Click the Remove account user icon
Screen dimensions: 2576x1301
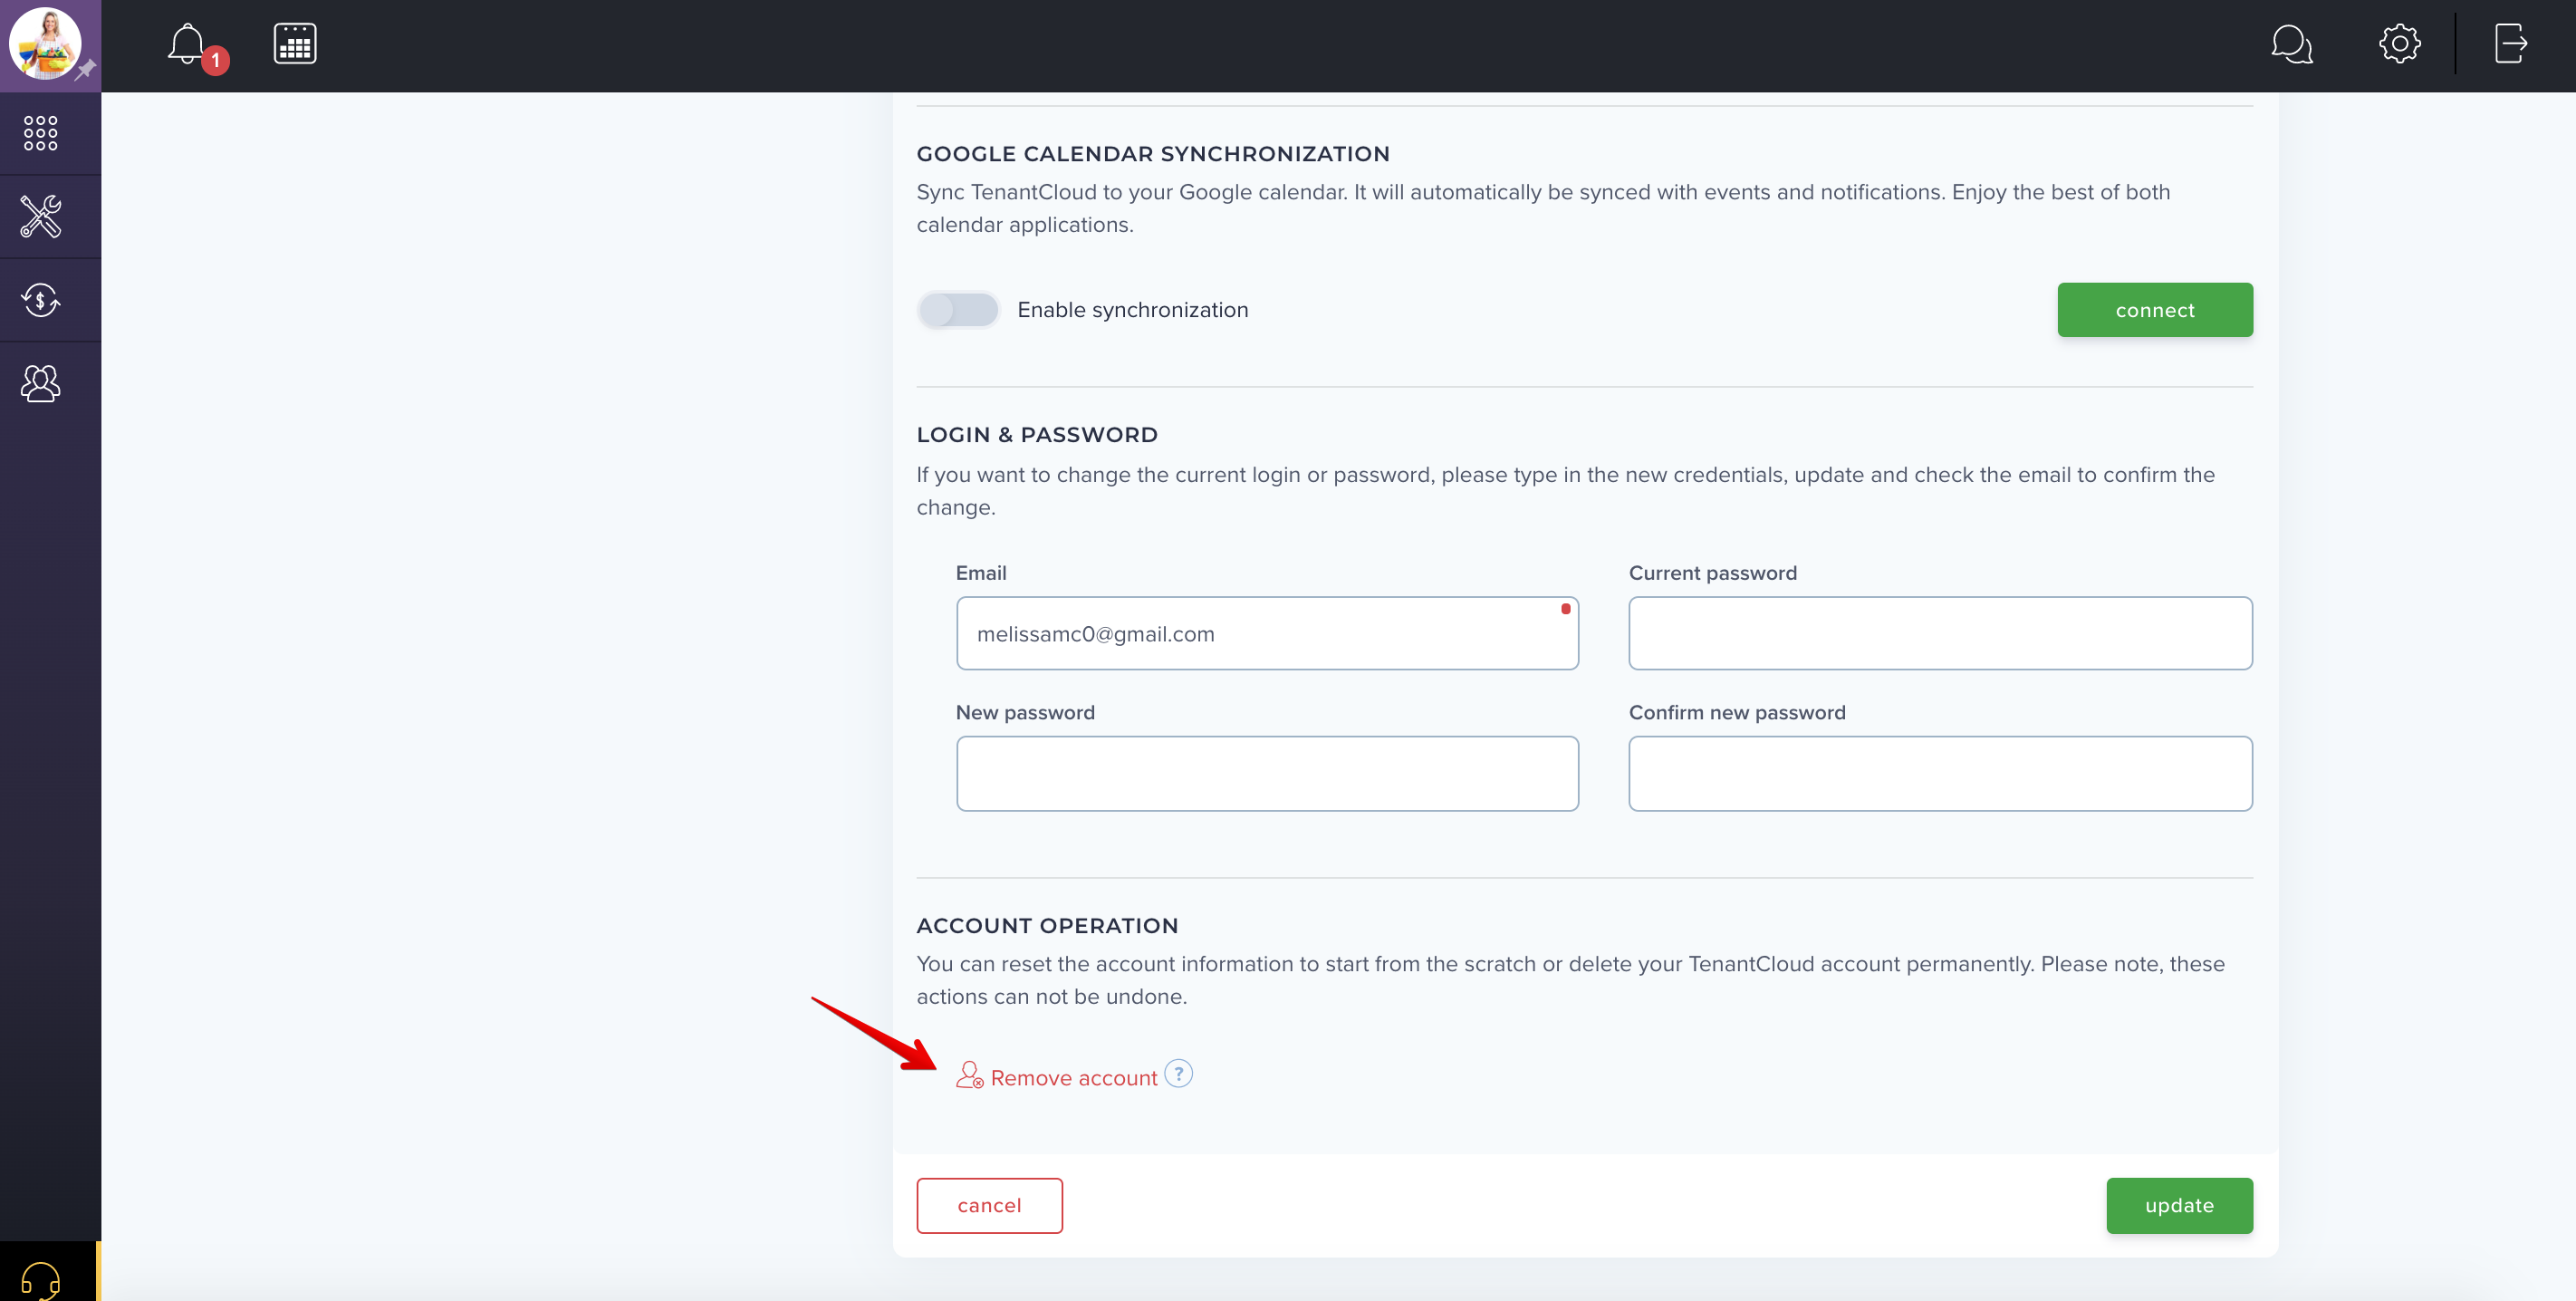pos(969,1075)
